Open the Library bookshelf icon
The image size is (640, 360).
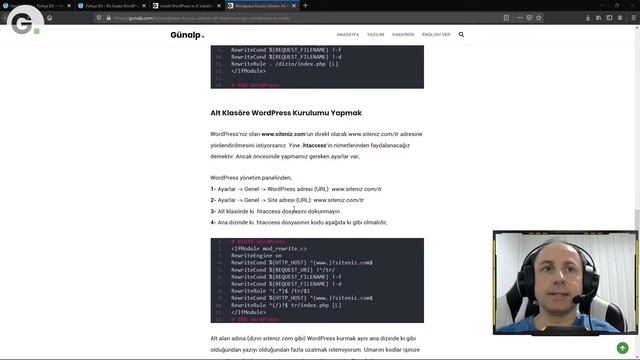tap(598, 18)
